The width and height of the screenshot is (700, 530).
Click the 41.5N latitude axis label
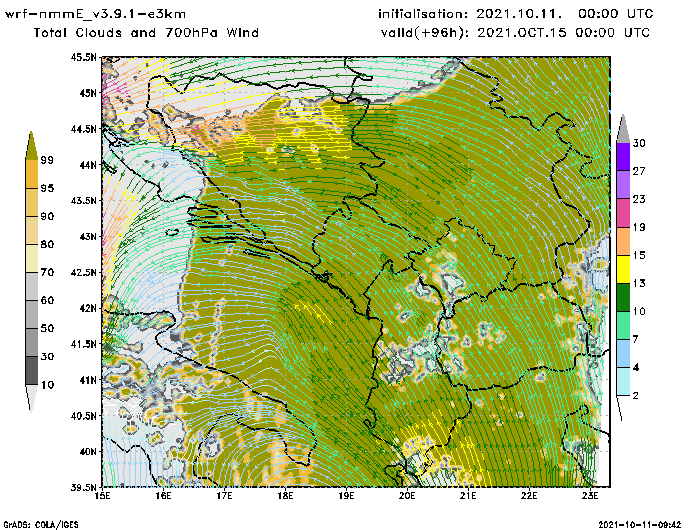pyautogui.click(x=83, y=344)
